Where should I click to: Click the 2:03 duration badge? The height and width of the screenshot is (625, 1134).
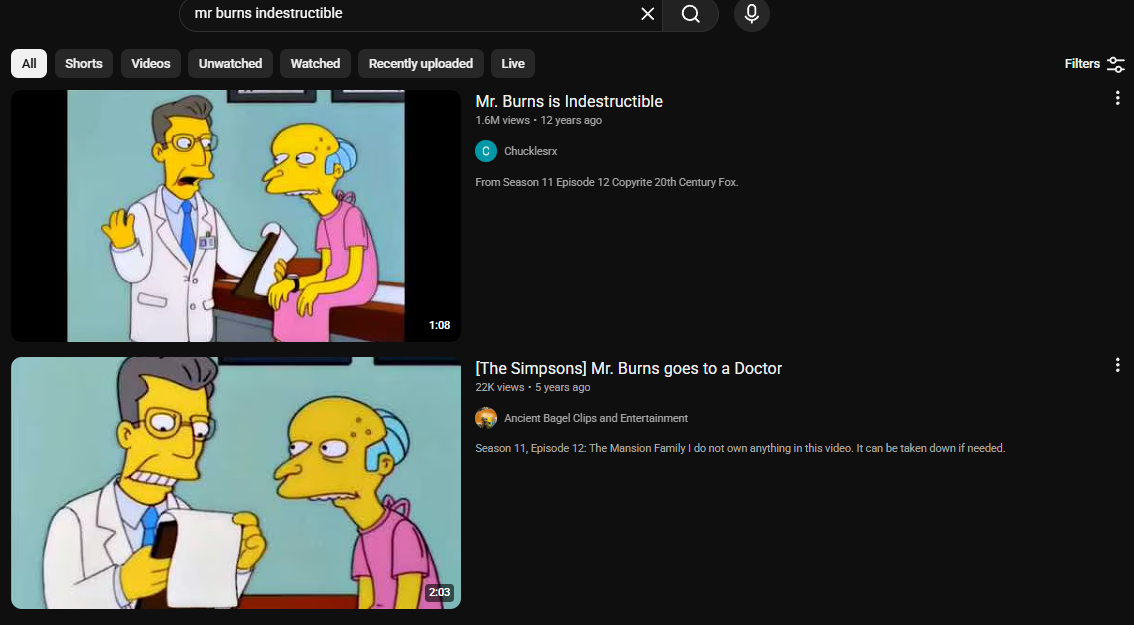pyautogui.click(x=440, y=592)
